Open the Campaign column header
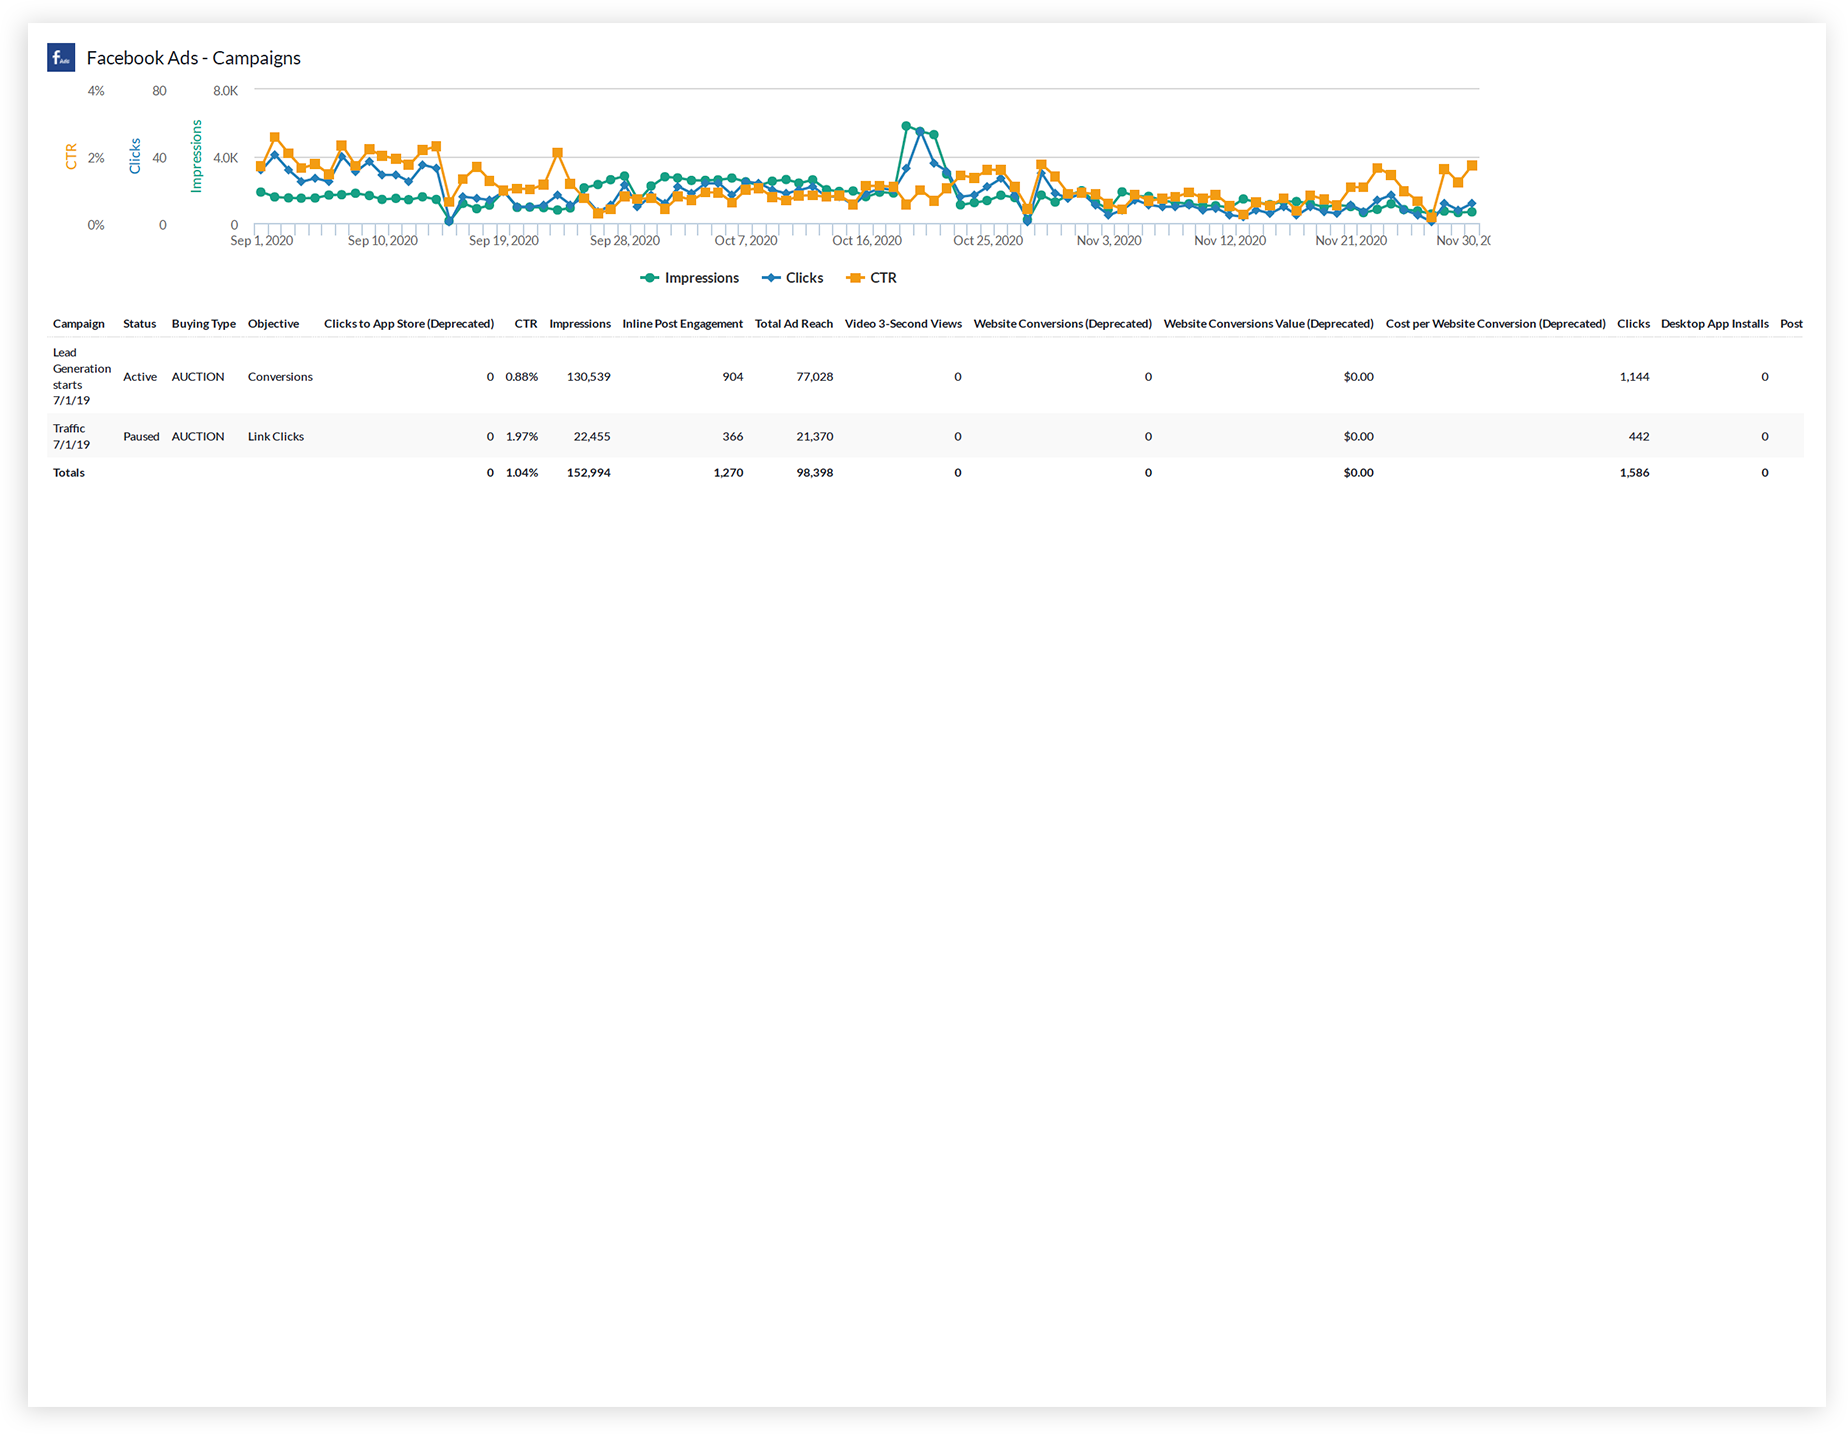The width and height of the screenshot is (1848, 1434). [79, 323]
